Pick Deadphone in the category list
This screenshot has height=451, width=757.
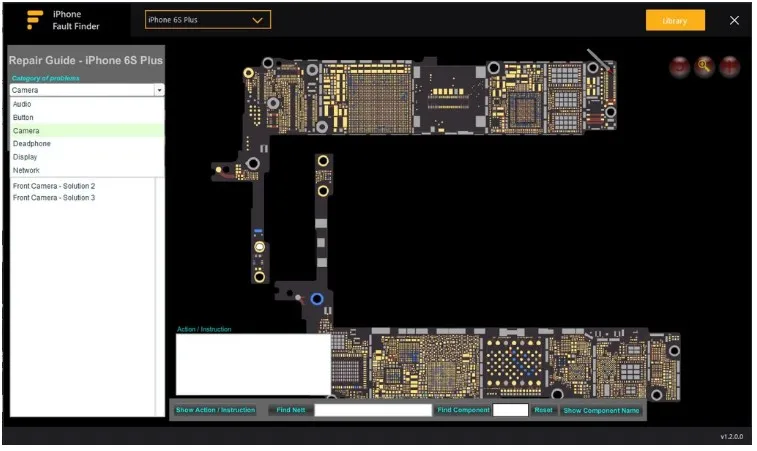click(x=87, y=144)
